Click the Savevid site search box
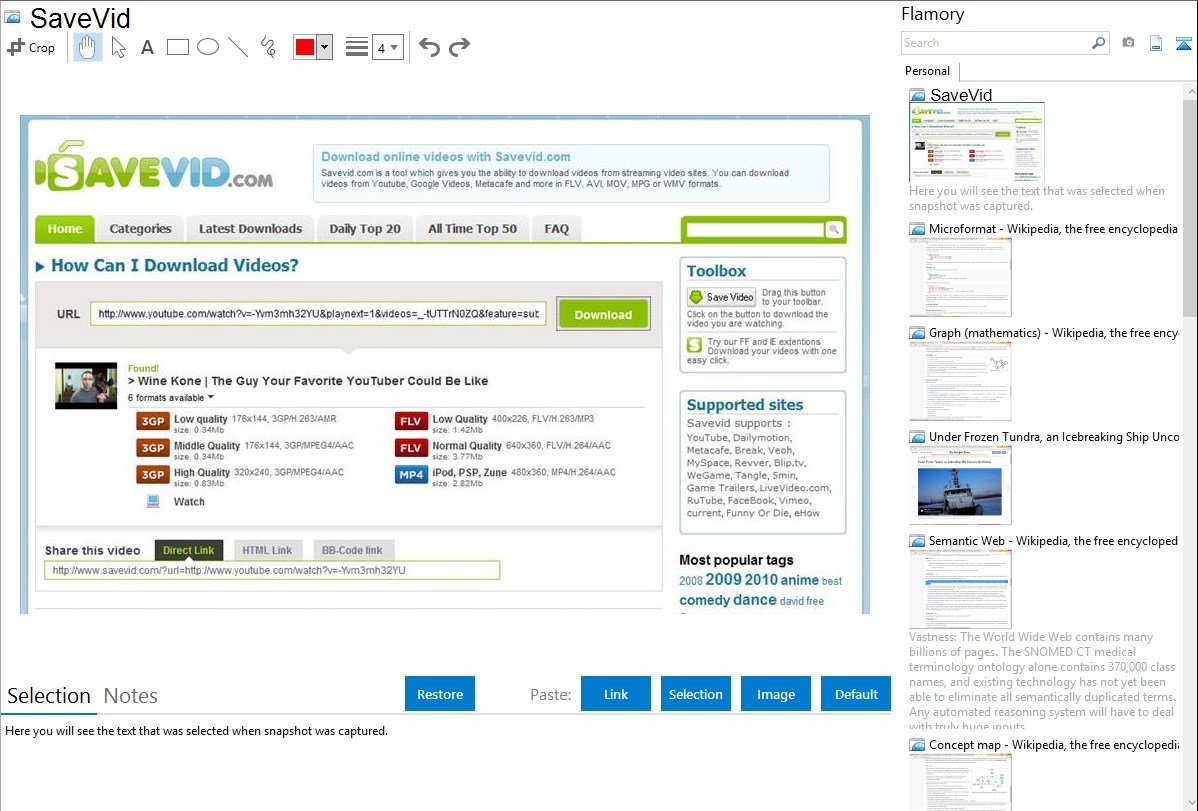This screenshot has width=1198, height=811. coord(755,229)
